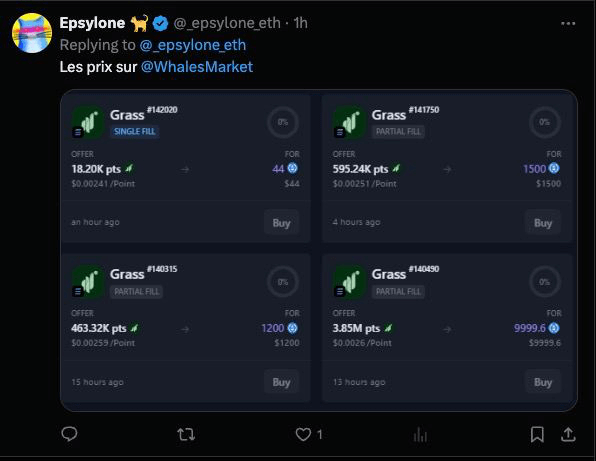
Task: Click the 0% progress ring on offer #141750
Action: point(544,122)
